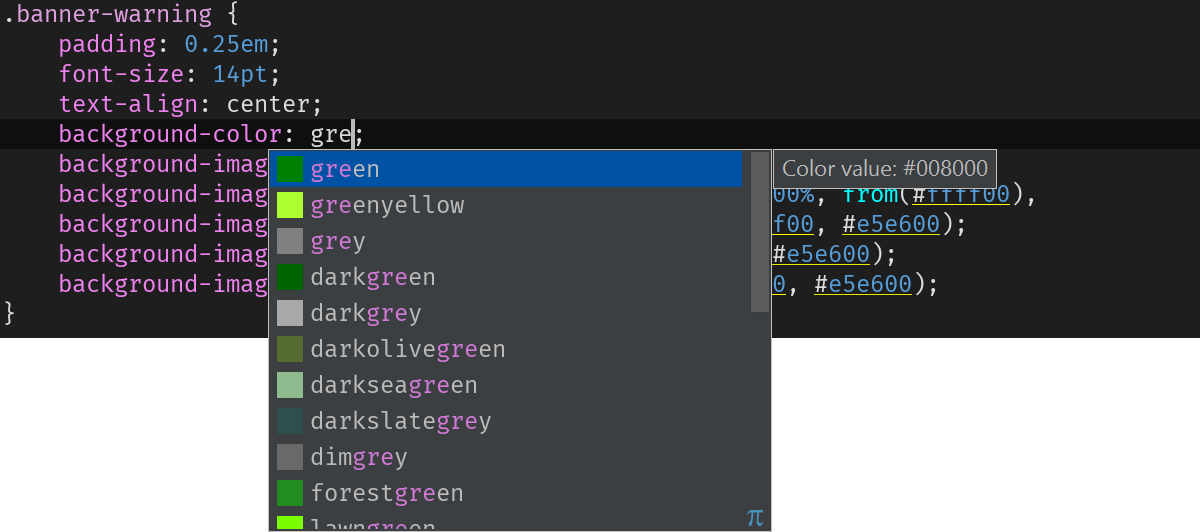Screen dimensions: 1200x532
Task: Select darkseagreen suggestion
Action: [x=507, y=385]
